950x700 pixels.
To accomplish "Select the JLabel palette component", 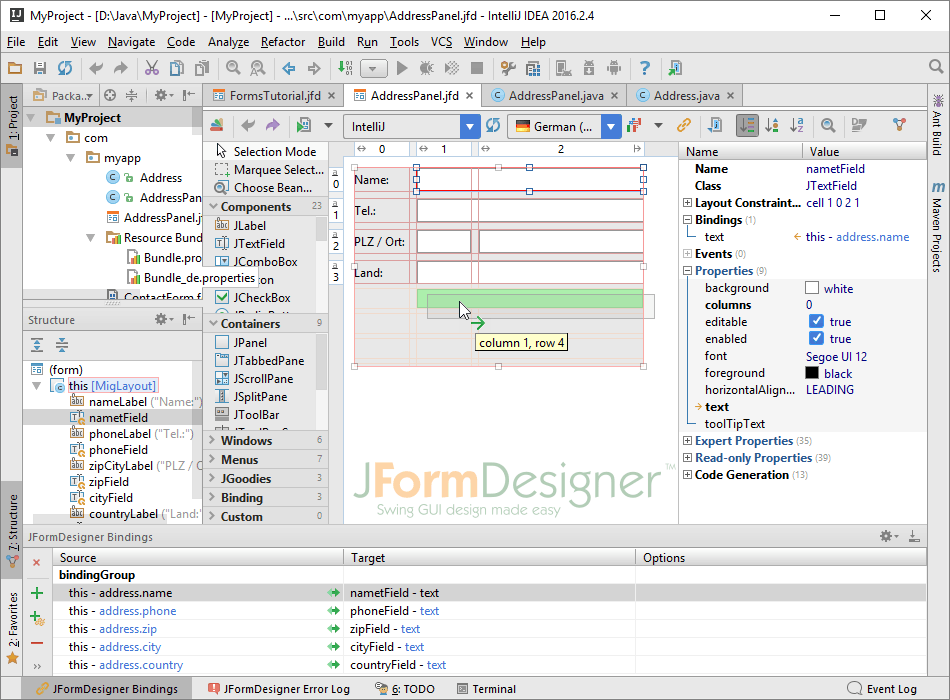I will (249, 225).
